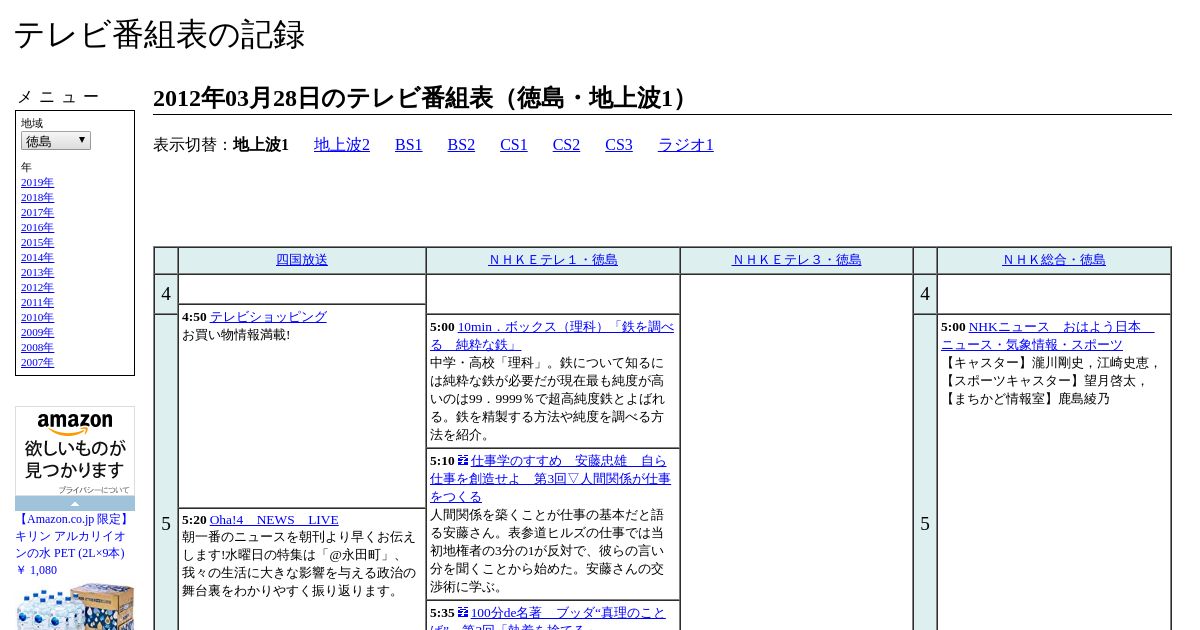Open the 4:50 テレビショッピング program link
Screen dimensions: 1200x630
tap(268, 317)
